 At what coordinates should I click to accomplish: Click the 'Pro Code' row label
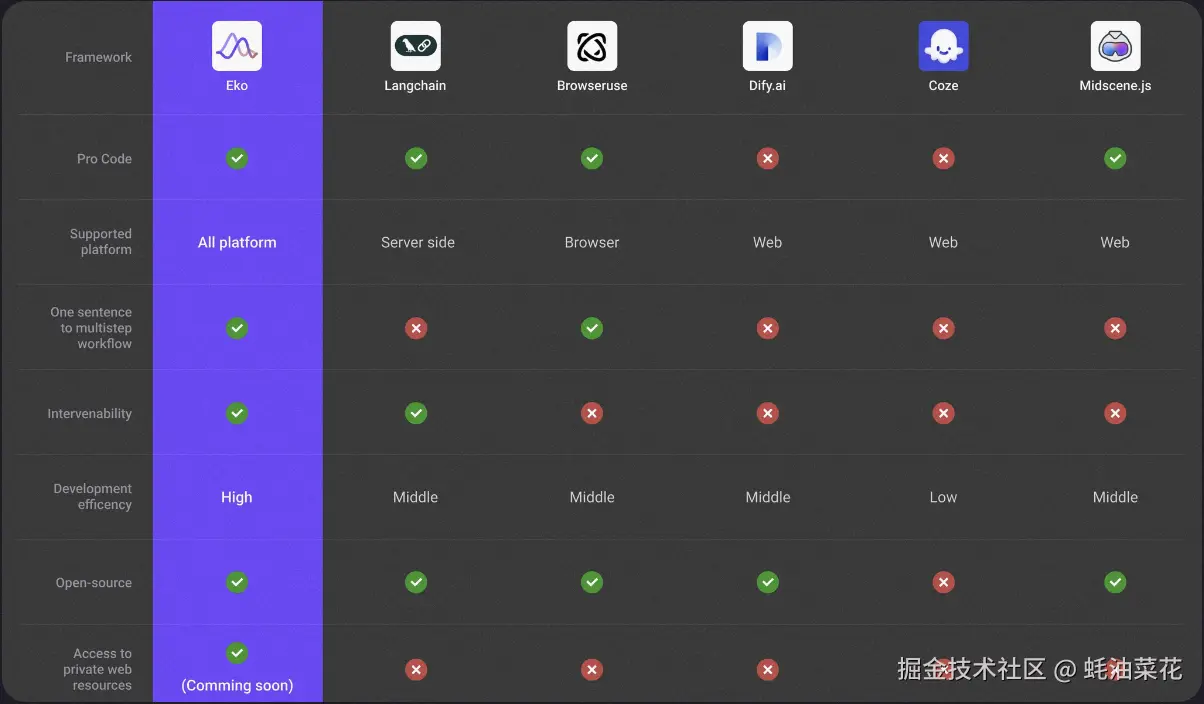pos(104,159)
